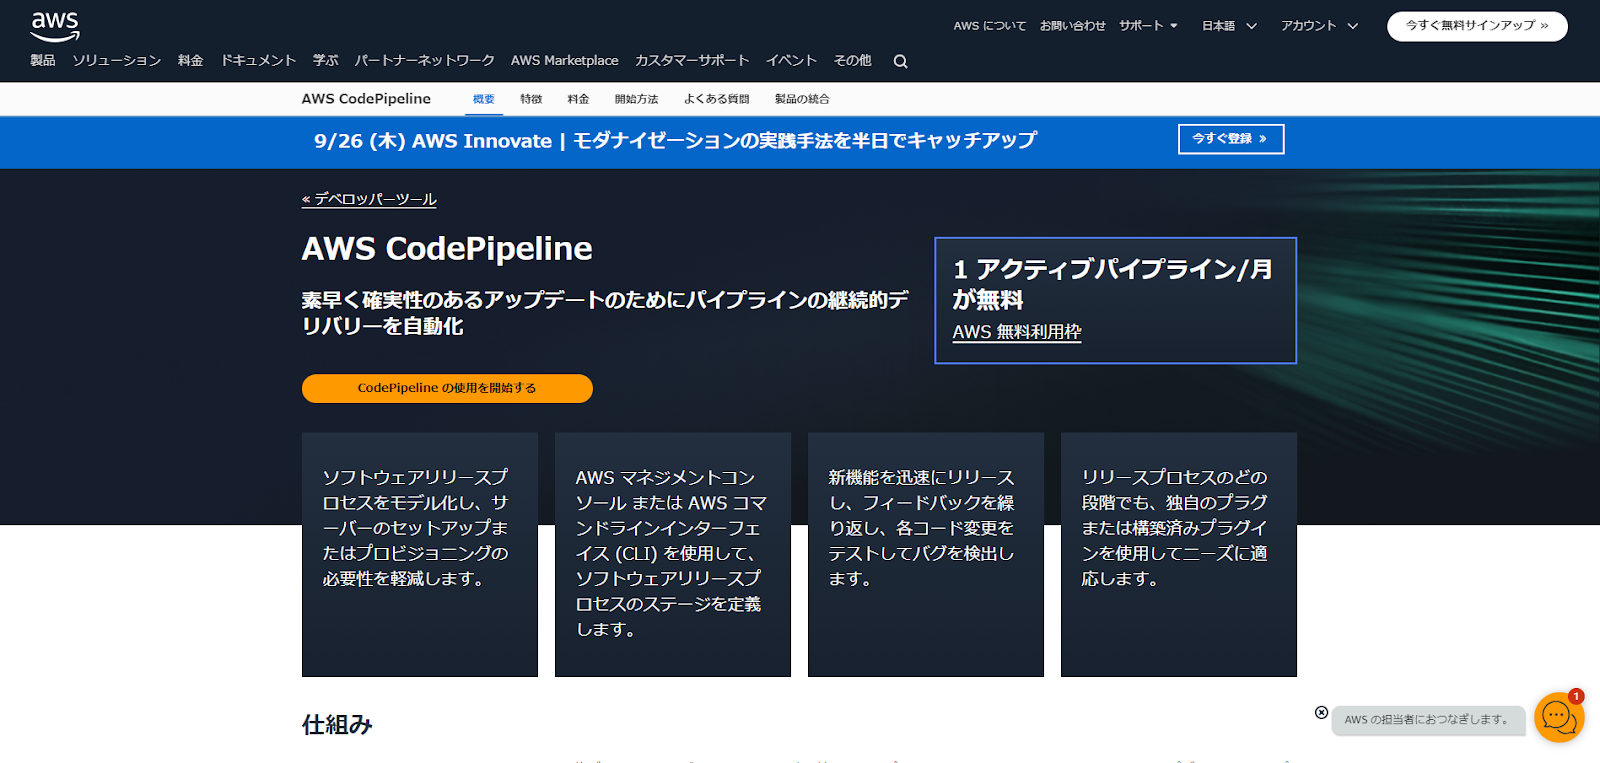Switch to the 開始方法 tab
The width and height of the screenshot is (1600, 763).
pyautogui.click(x=636, y=99)
